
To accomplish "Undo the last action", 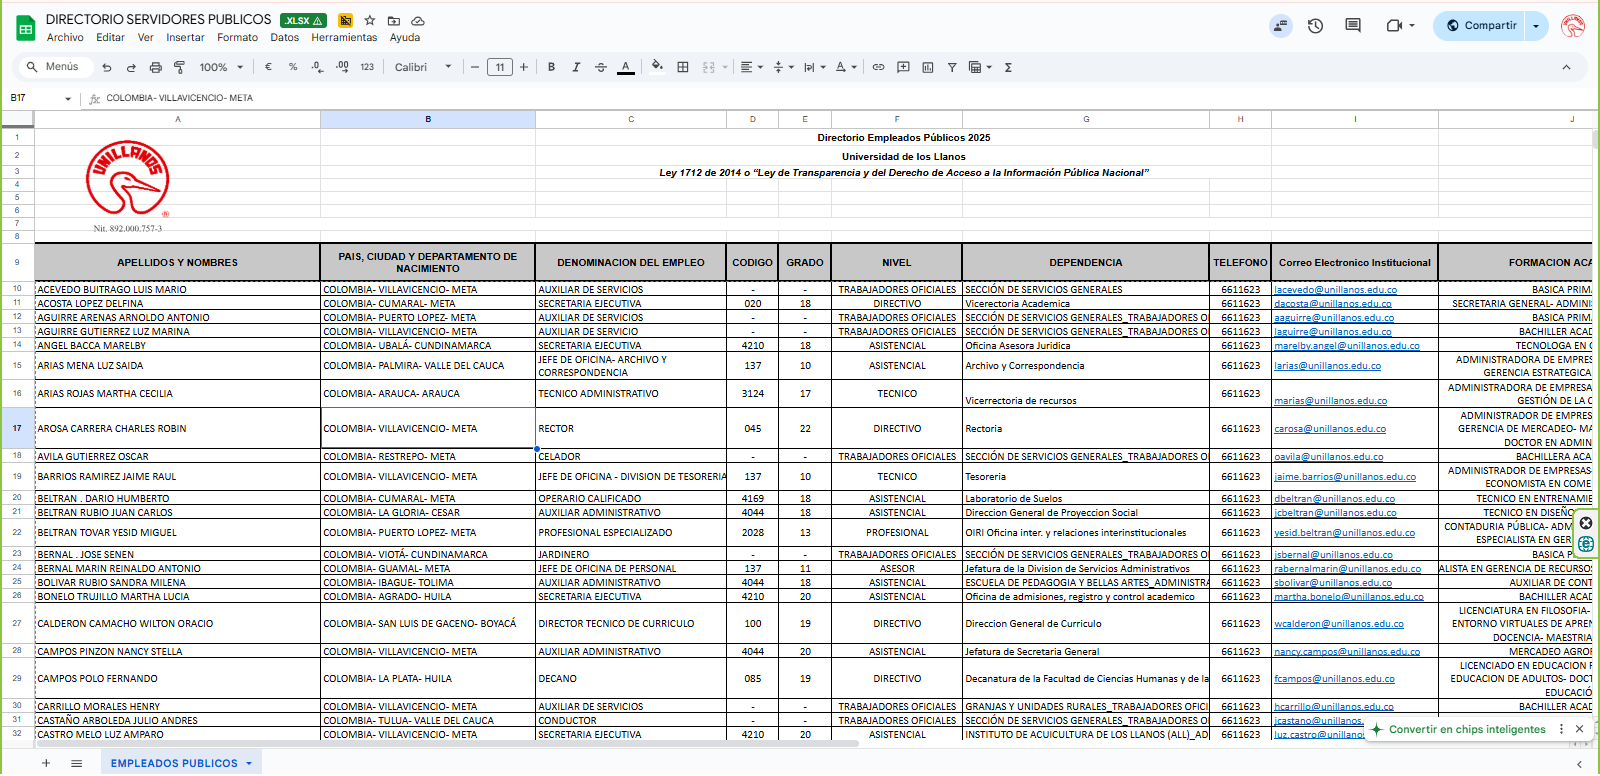I will [x=107, y=67].
